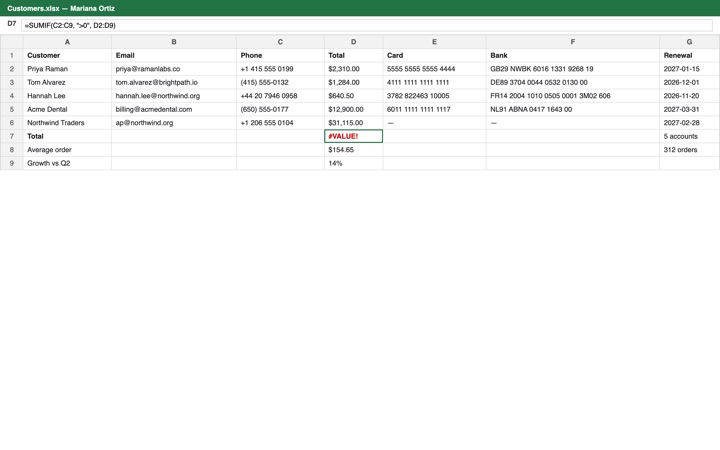This screenshot has height=450, width=720.
Task: Click phone +44 20 7946 0958
Action: (x=280, y=96)
